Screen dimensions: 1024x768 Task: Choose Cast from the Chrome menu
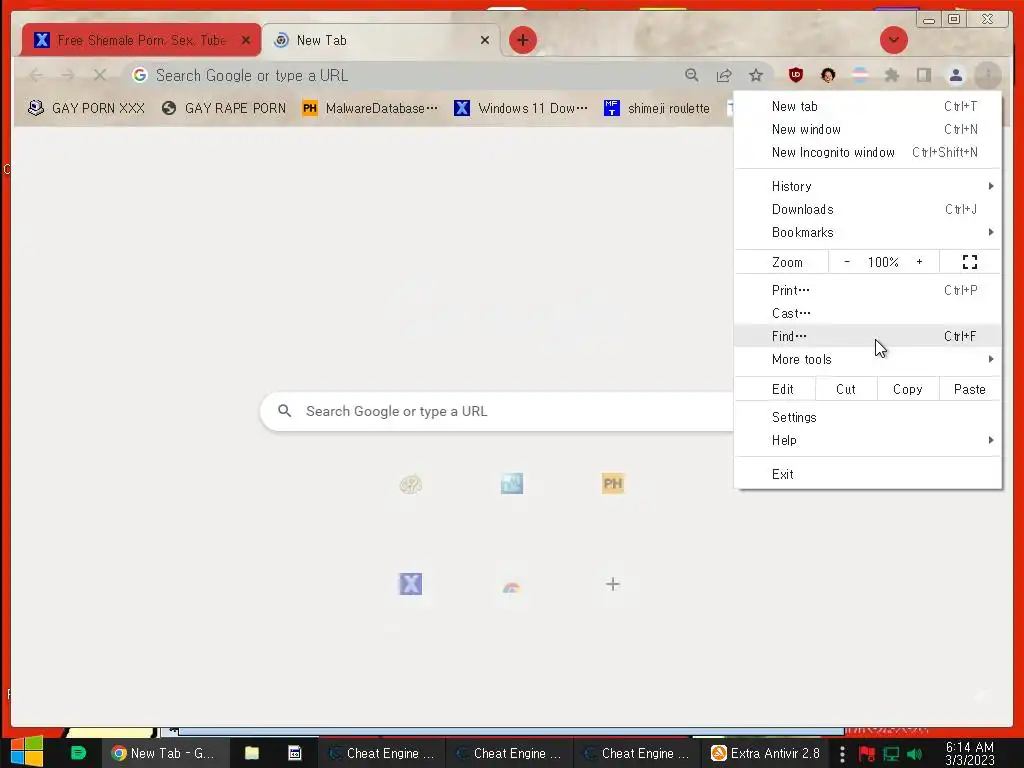click(x=868, y=313)
